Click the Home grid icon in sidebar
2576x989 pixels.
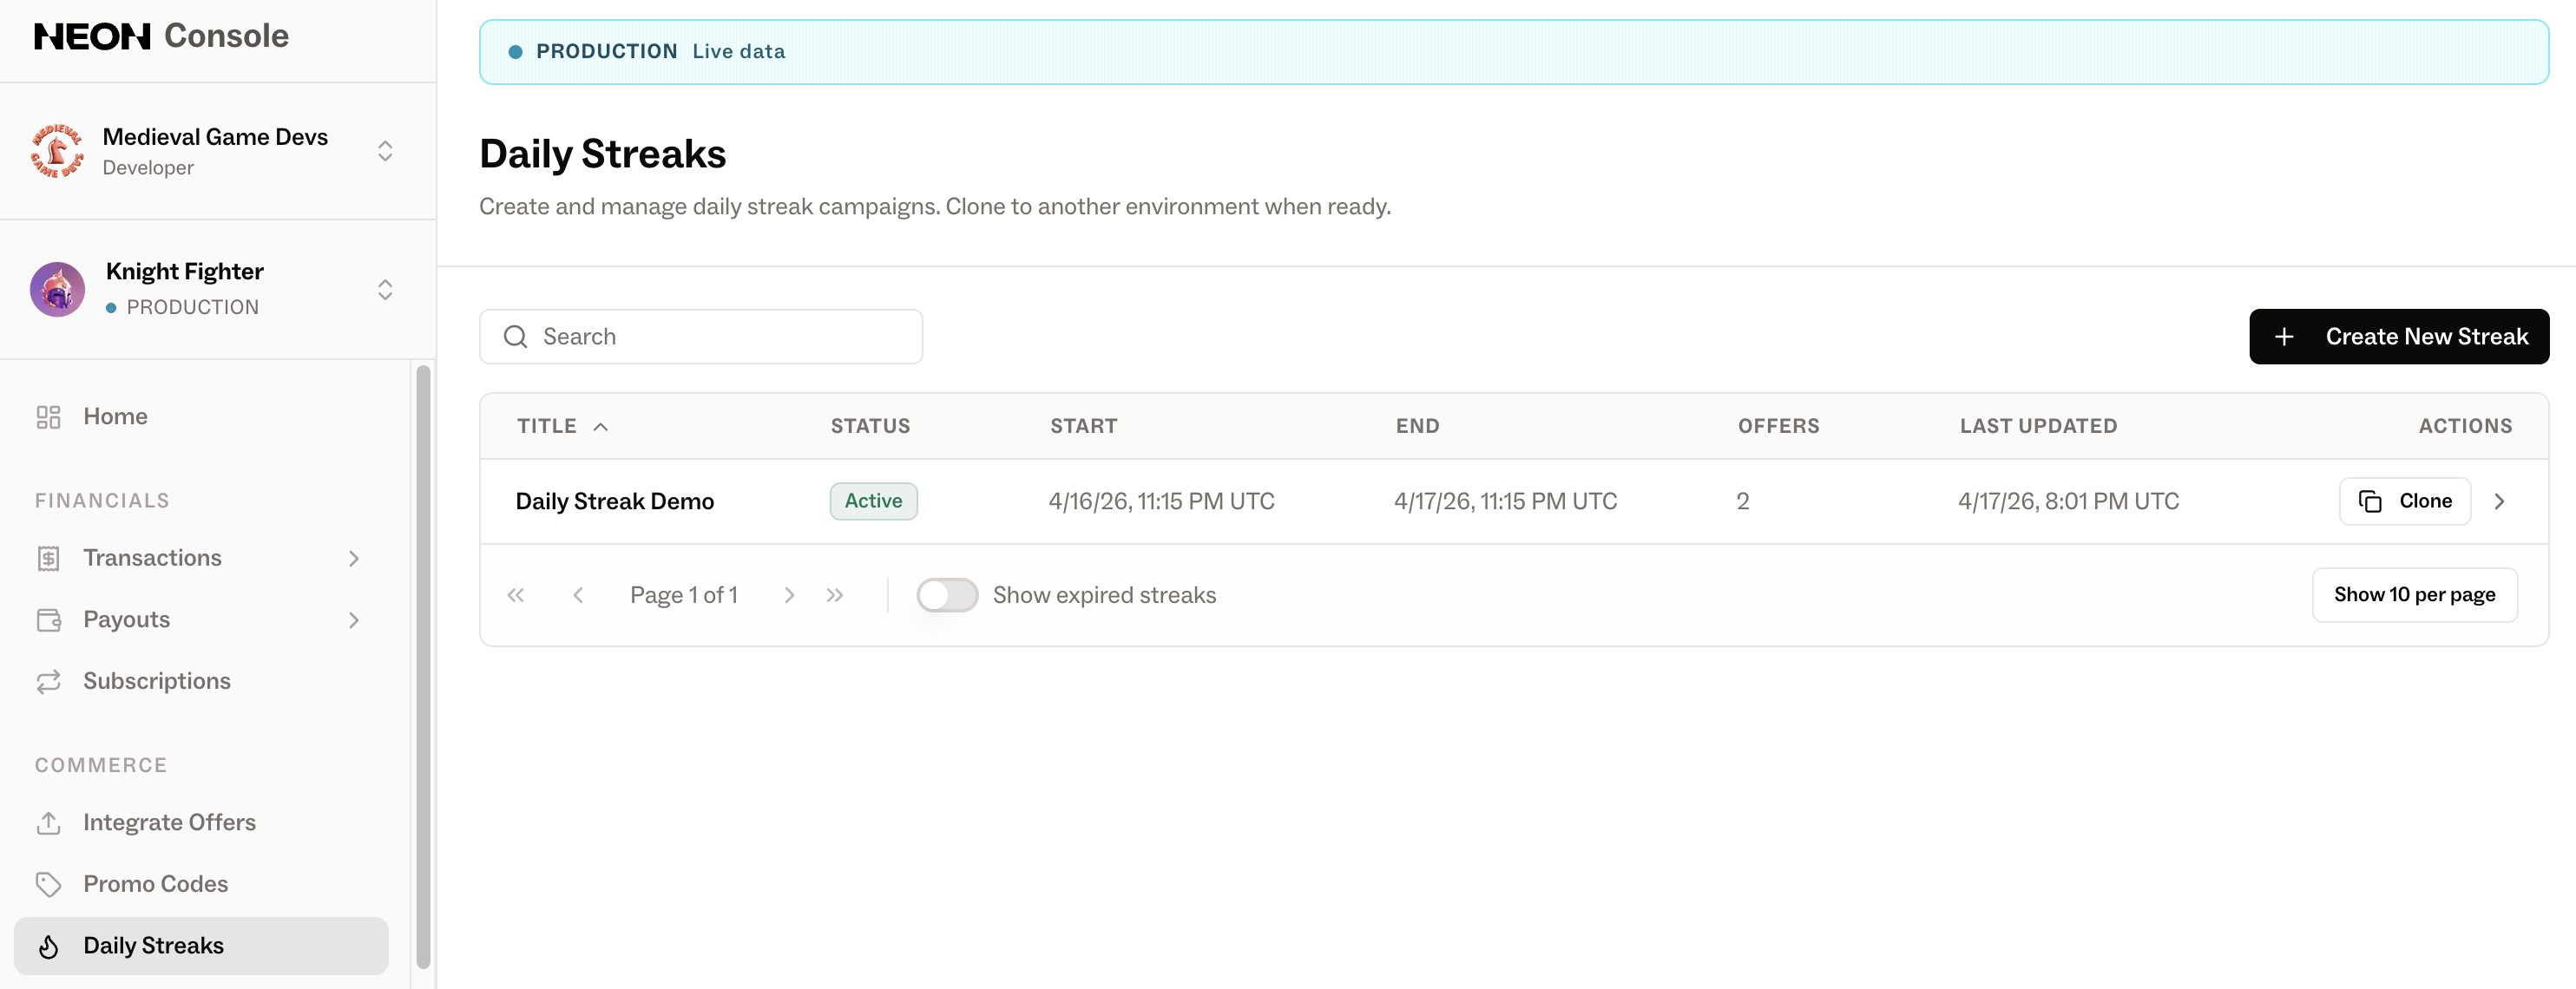pyautogui.click(x=48, y=417)
